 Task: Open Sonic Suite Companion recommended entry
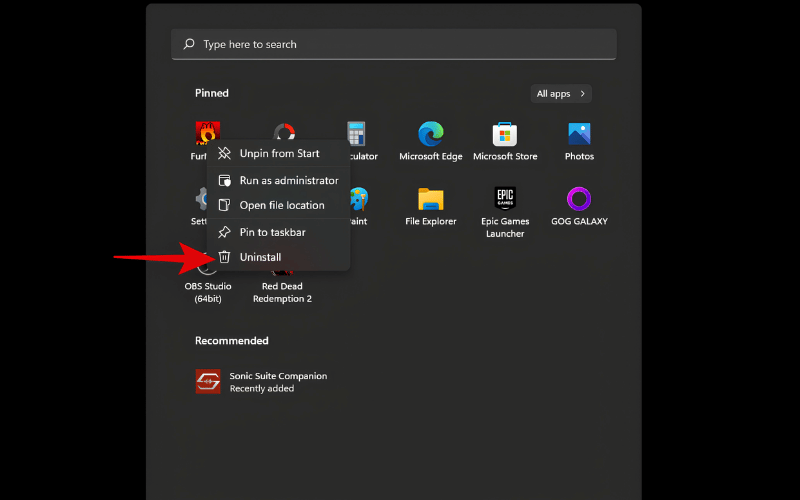coord(261,382)
